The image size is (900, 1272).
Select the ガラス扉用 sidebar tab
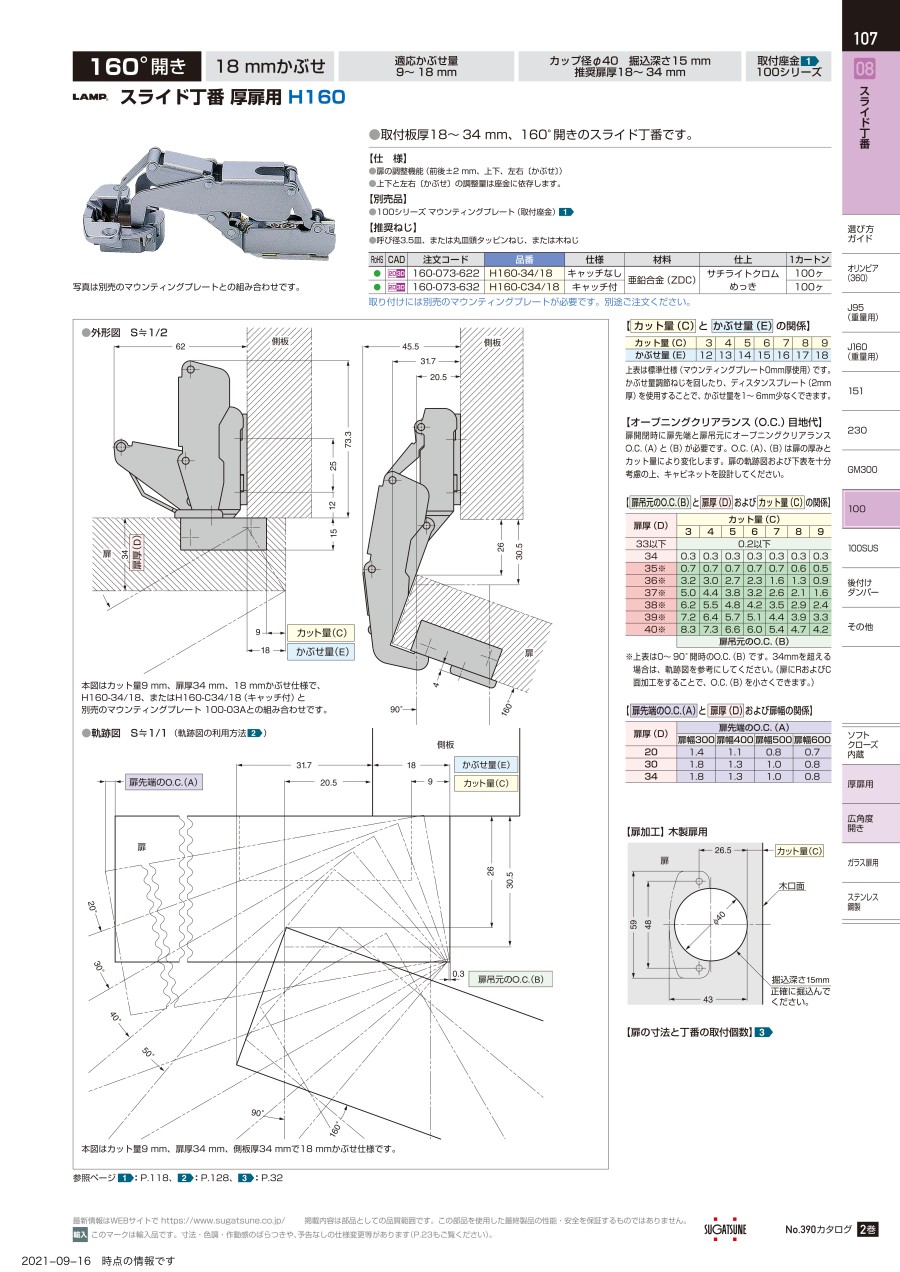(x=863, y=862)
